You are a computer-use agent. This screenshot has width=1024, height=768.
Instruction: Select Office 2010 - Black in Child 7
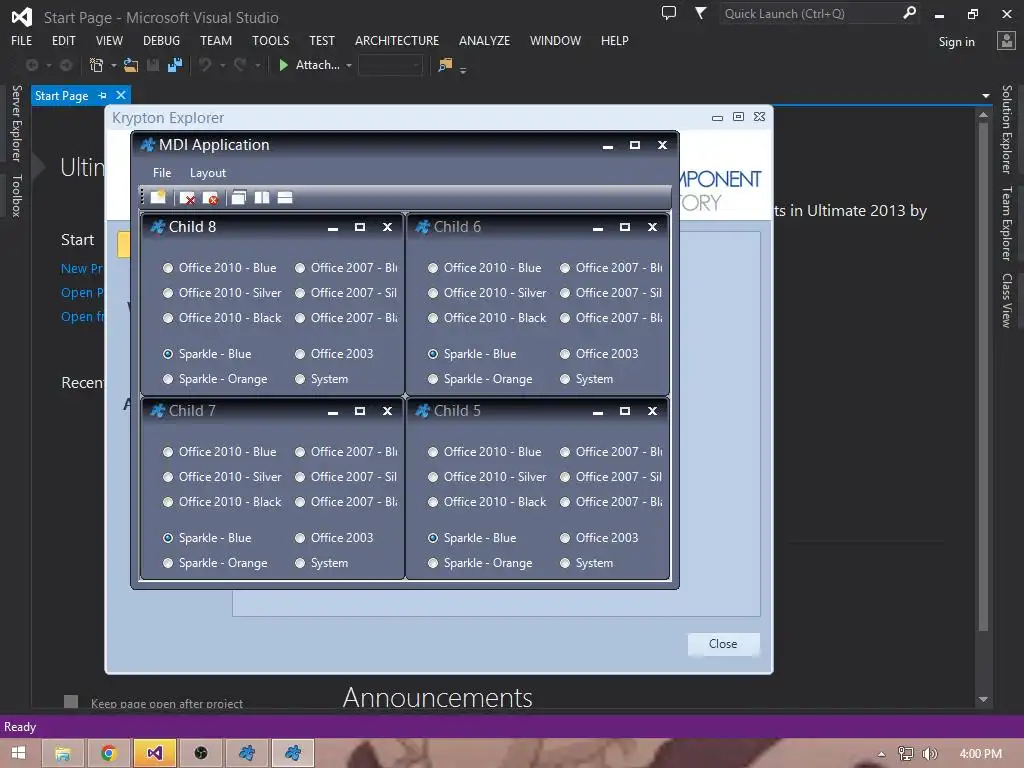coord(223,502)
